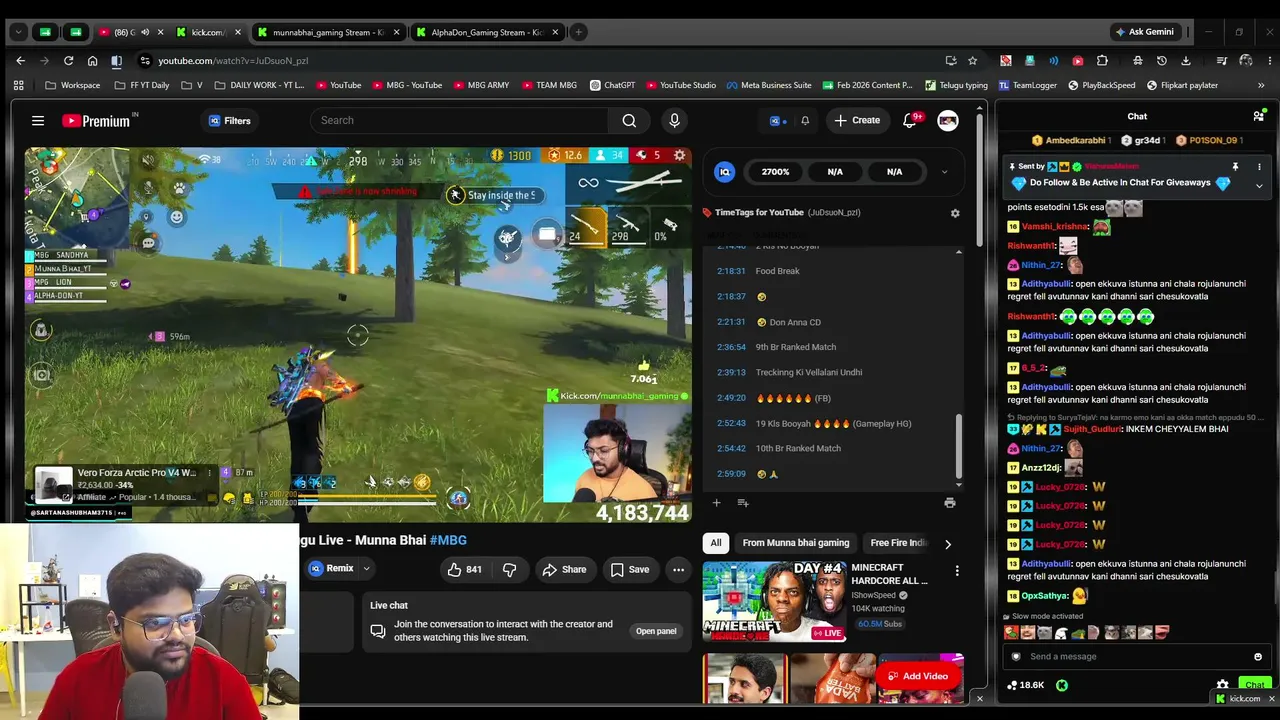Select the Free Fire India chip
The height and width of the screenshot is (720, 1280).
point(899,544)
